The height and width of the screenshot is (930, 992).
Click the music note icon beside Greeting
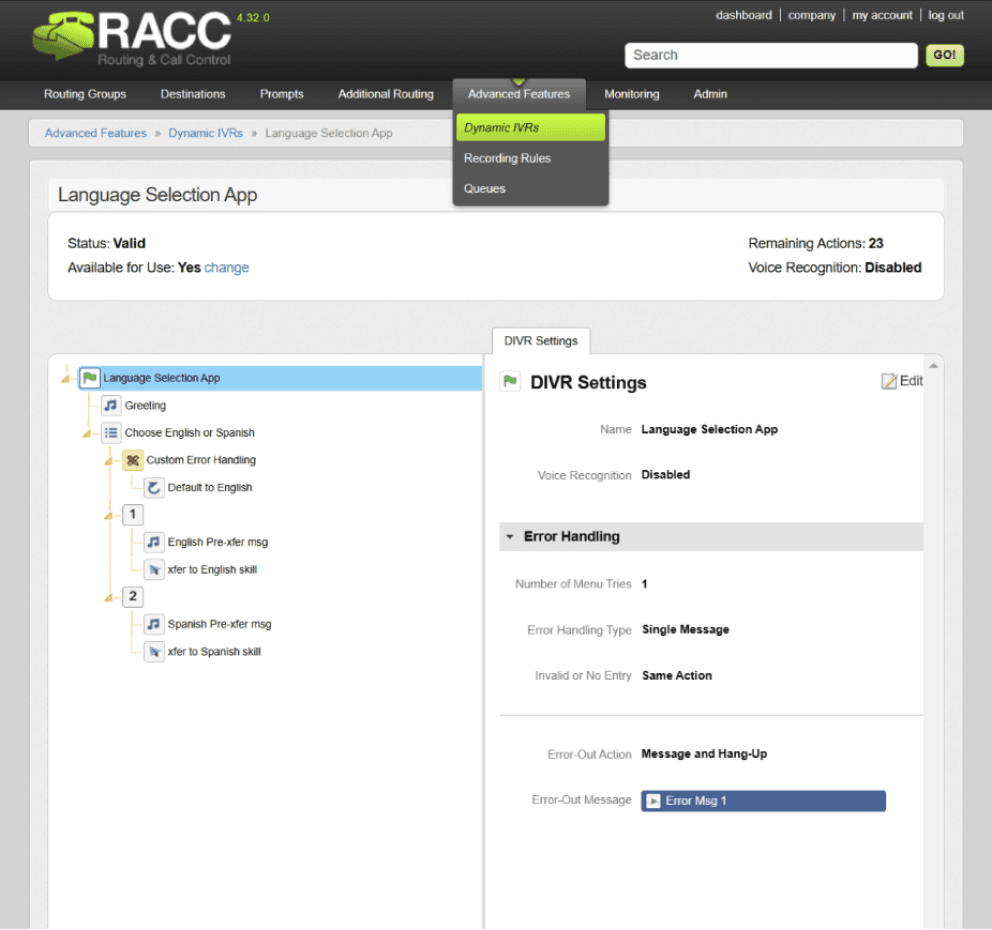111,405
